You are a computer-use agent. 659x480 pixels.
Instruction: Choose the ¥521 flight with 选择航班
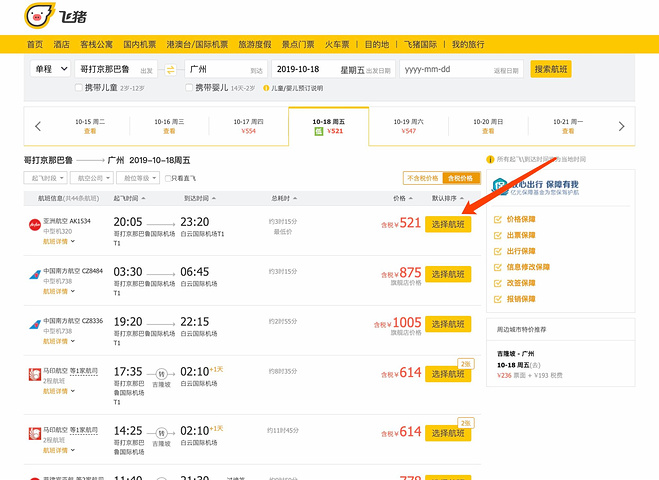pos(447,224)
